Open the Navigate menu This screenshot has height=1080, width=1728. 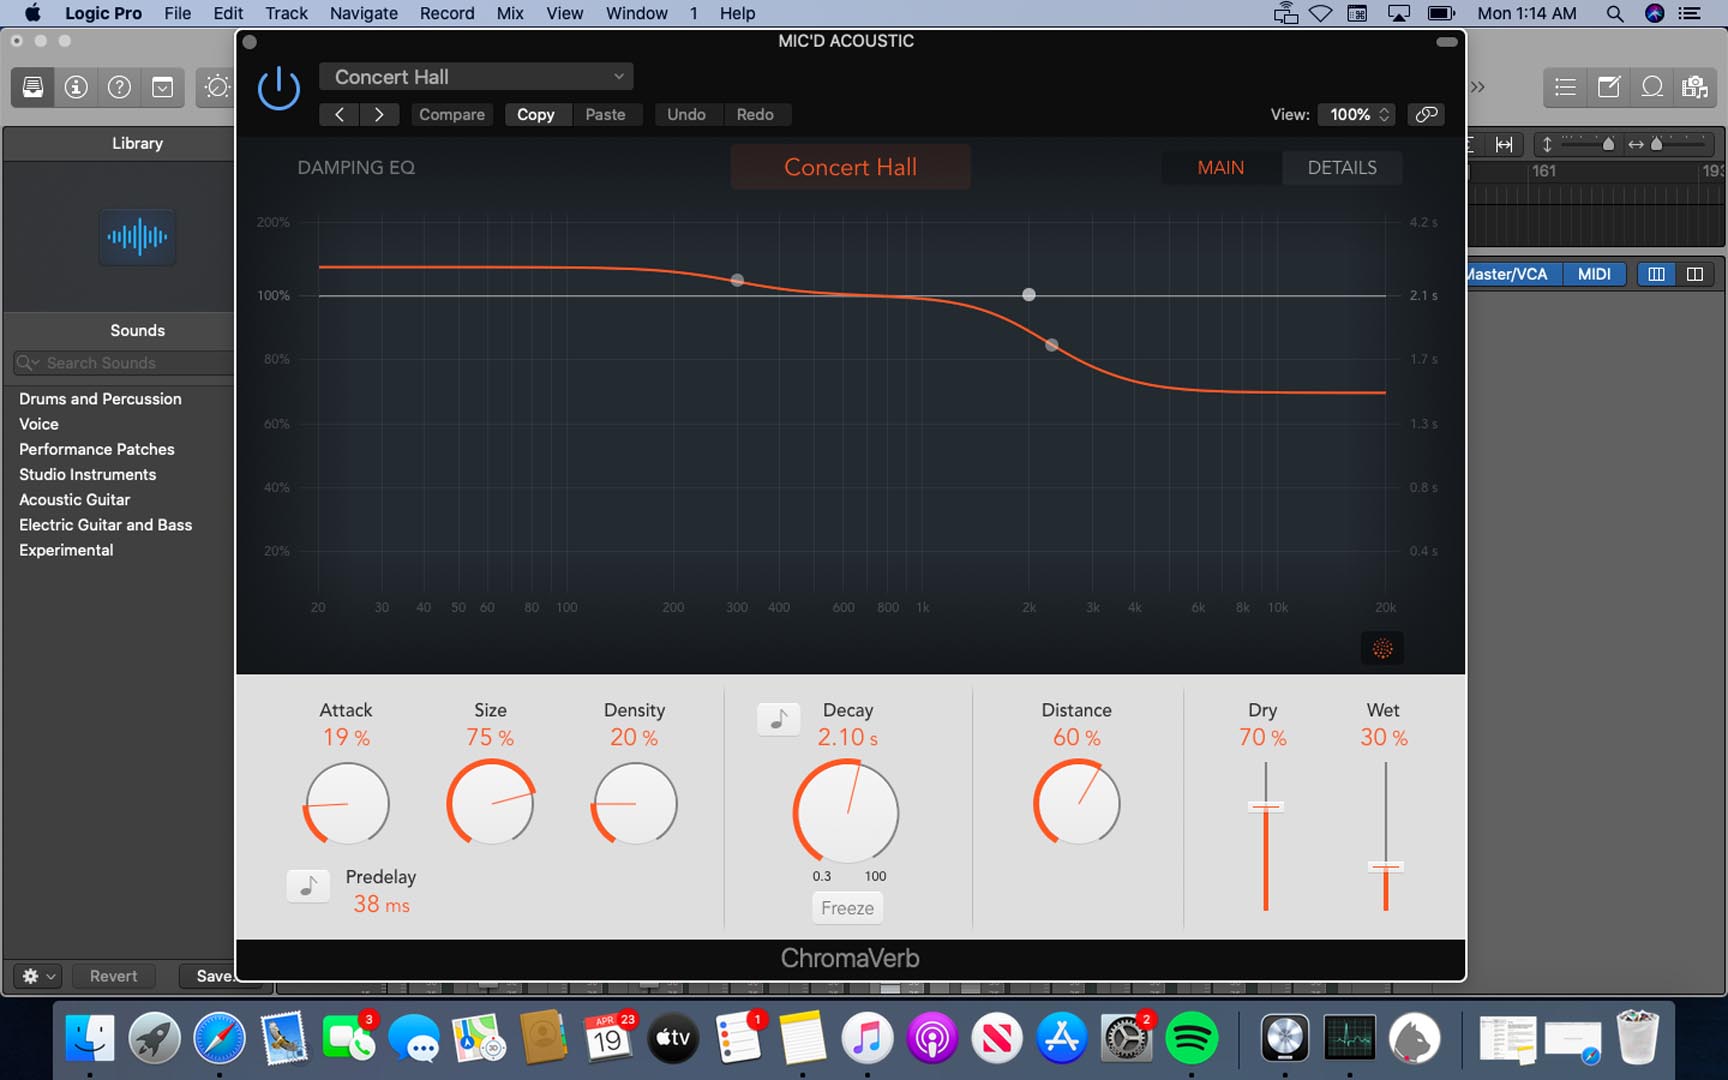click(364, 13)
